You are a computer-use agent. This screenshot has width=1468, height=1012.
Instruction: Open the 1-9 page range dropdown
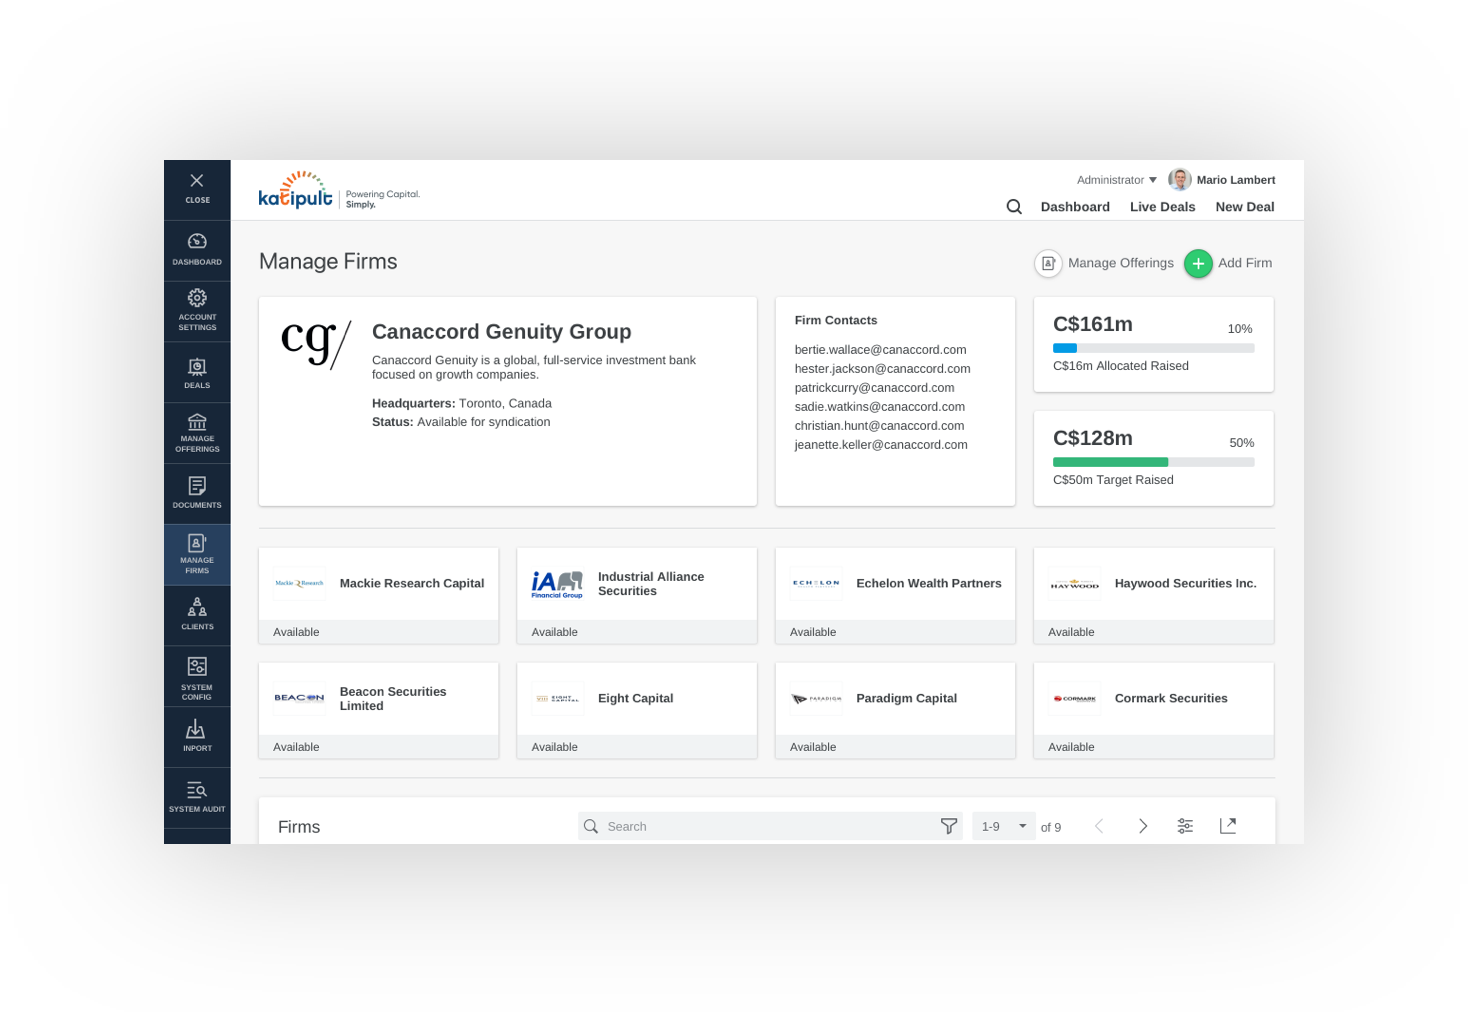pos(1003,826)
